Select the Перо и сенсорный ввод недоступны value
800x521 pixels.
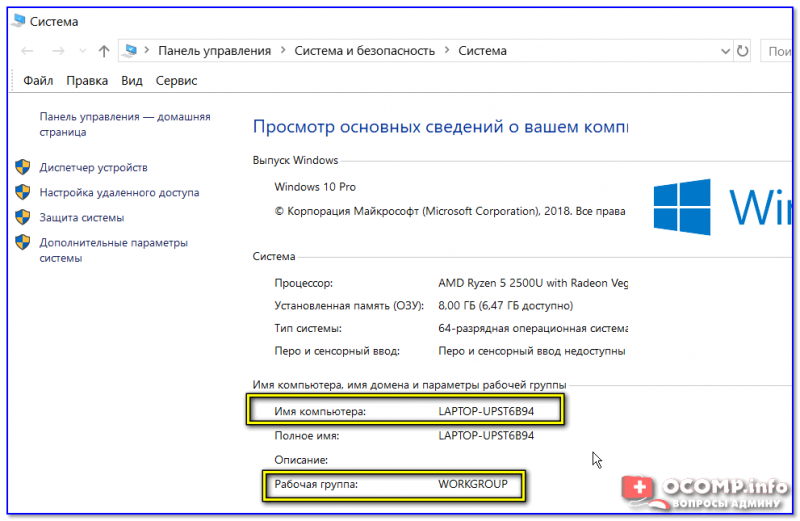(532, 351)
